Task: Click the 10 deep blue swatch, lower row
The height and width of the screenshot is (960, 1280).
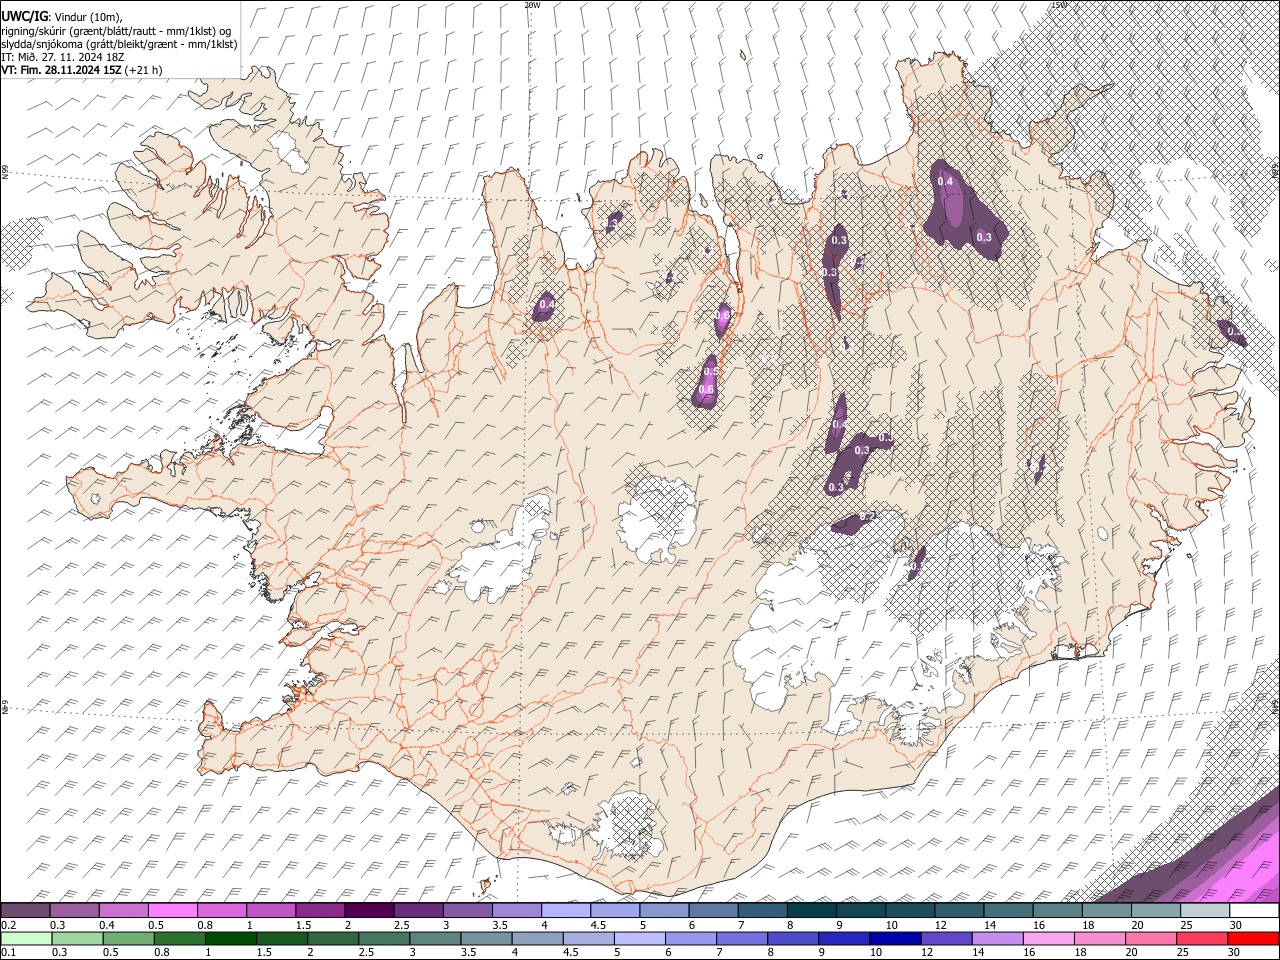Action: tap(894, 938)
